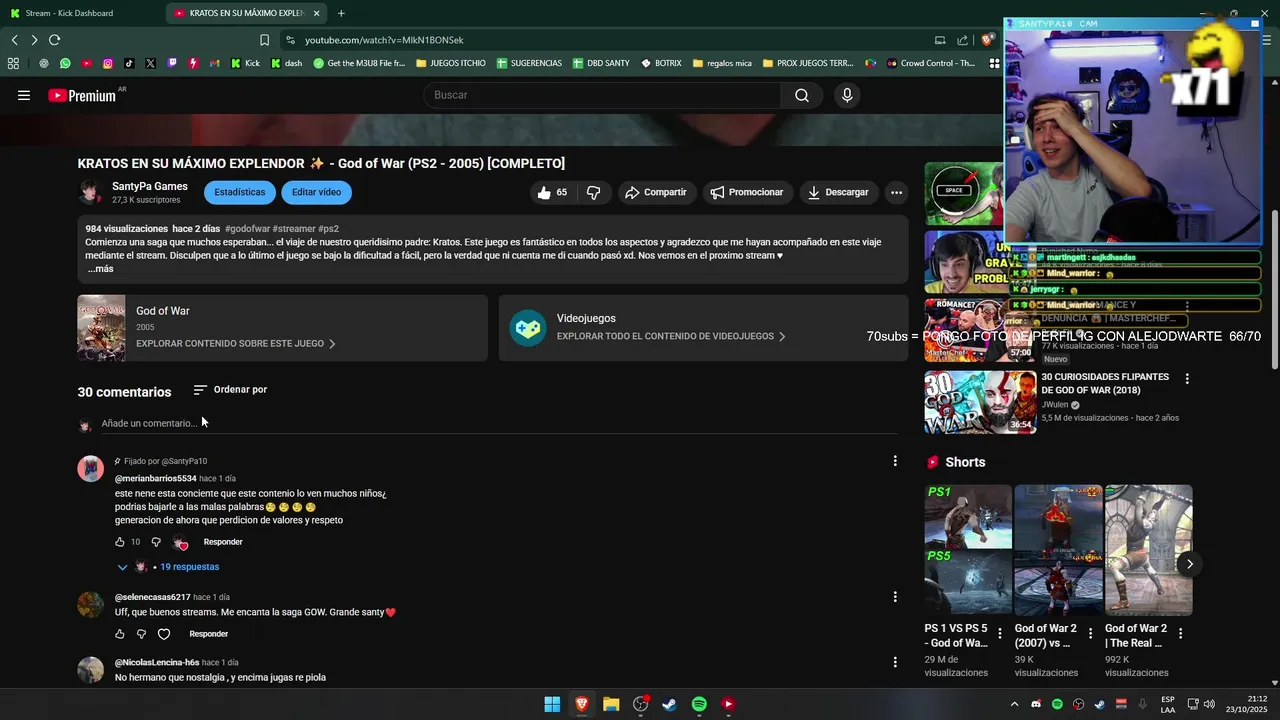Like the video with thumbs up
Image resolution: width=1280 pixels, height=720 pixels.
click(x=551, y=192)
